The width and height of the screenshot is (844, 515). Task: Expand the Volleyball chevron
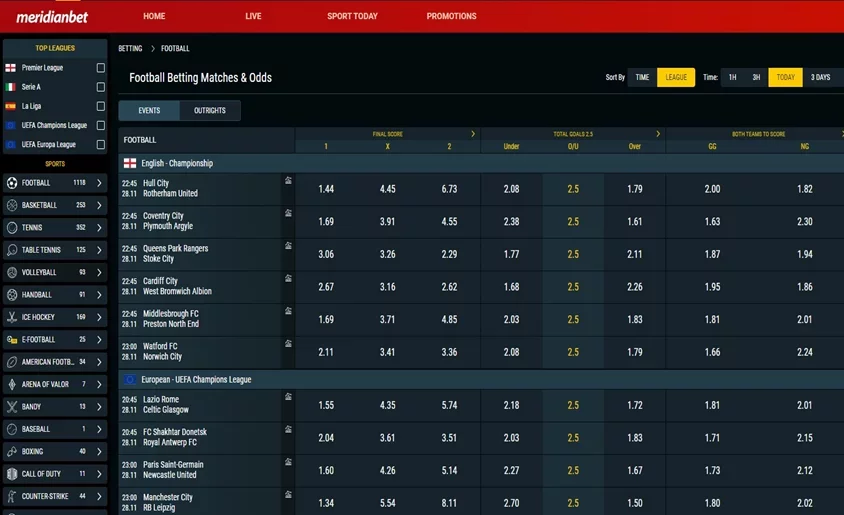[x=99, y=272]
